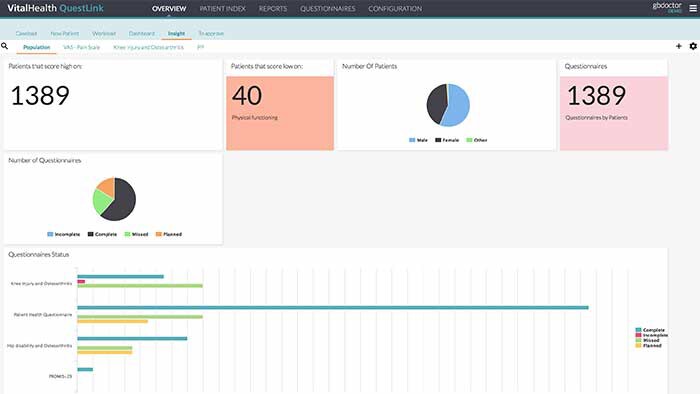Go to Patient Index
Screen dimensions: 700x394
(x=222, y=8)
